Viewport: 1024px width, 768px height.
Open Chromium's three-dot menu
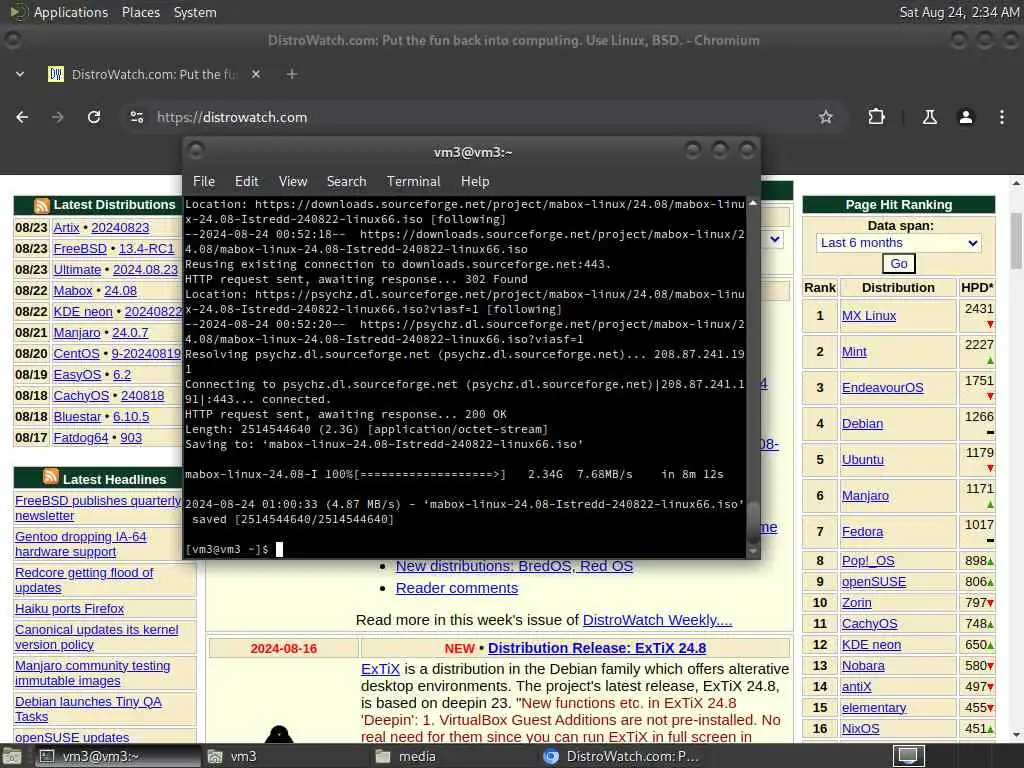1001,117
